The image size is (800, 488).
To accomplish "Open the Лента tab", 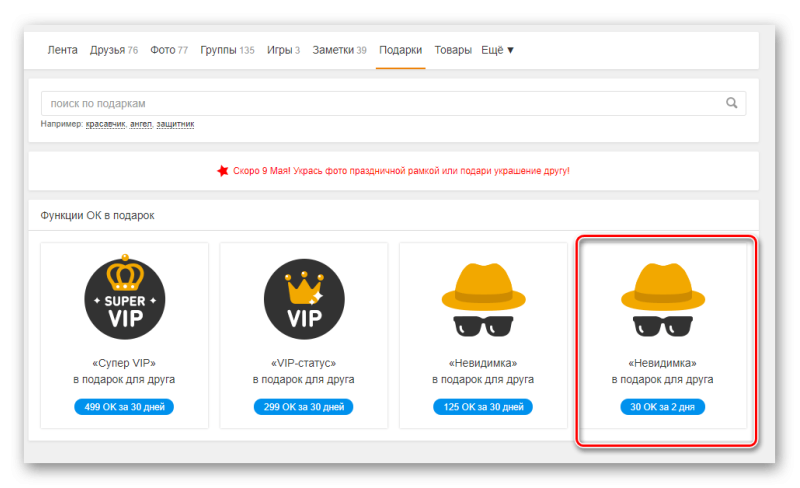I will 62,50.
